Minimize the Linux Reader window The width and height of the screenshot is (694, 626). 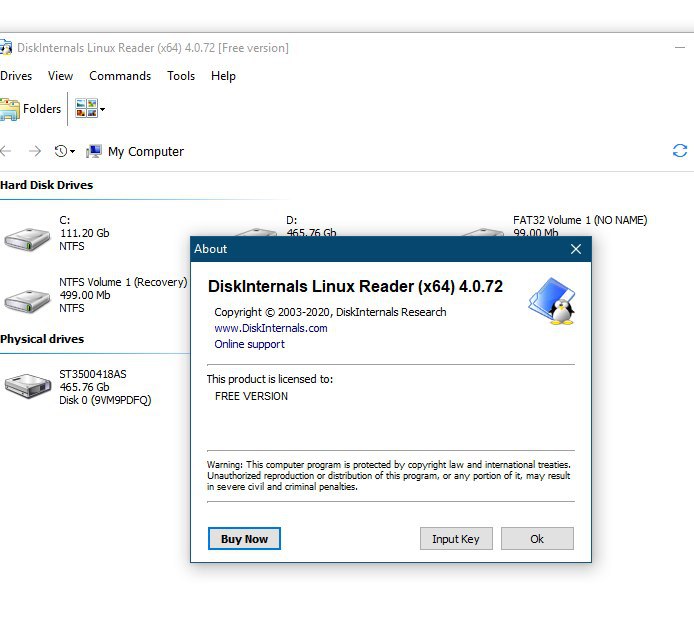(680, 47)
